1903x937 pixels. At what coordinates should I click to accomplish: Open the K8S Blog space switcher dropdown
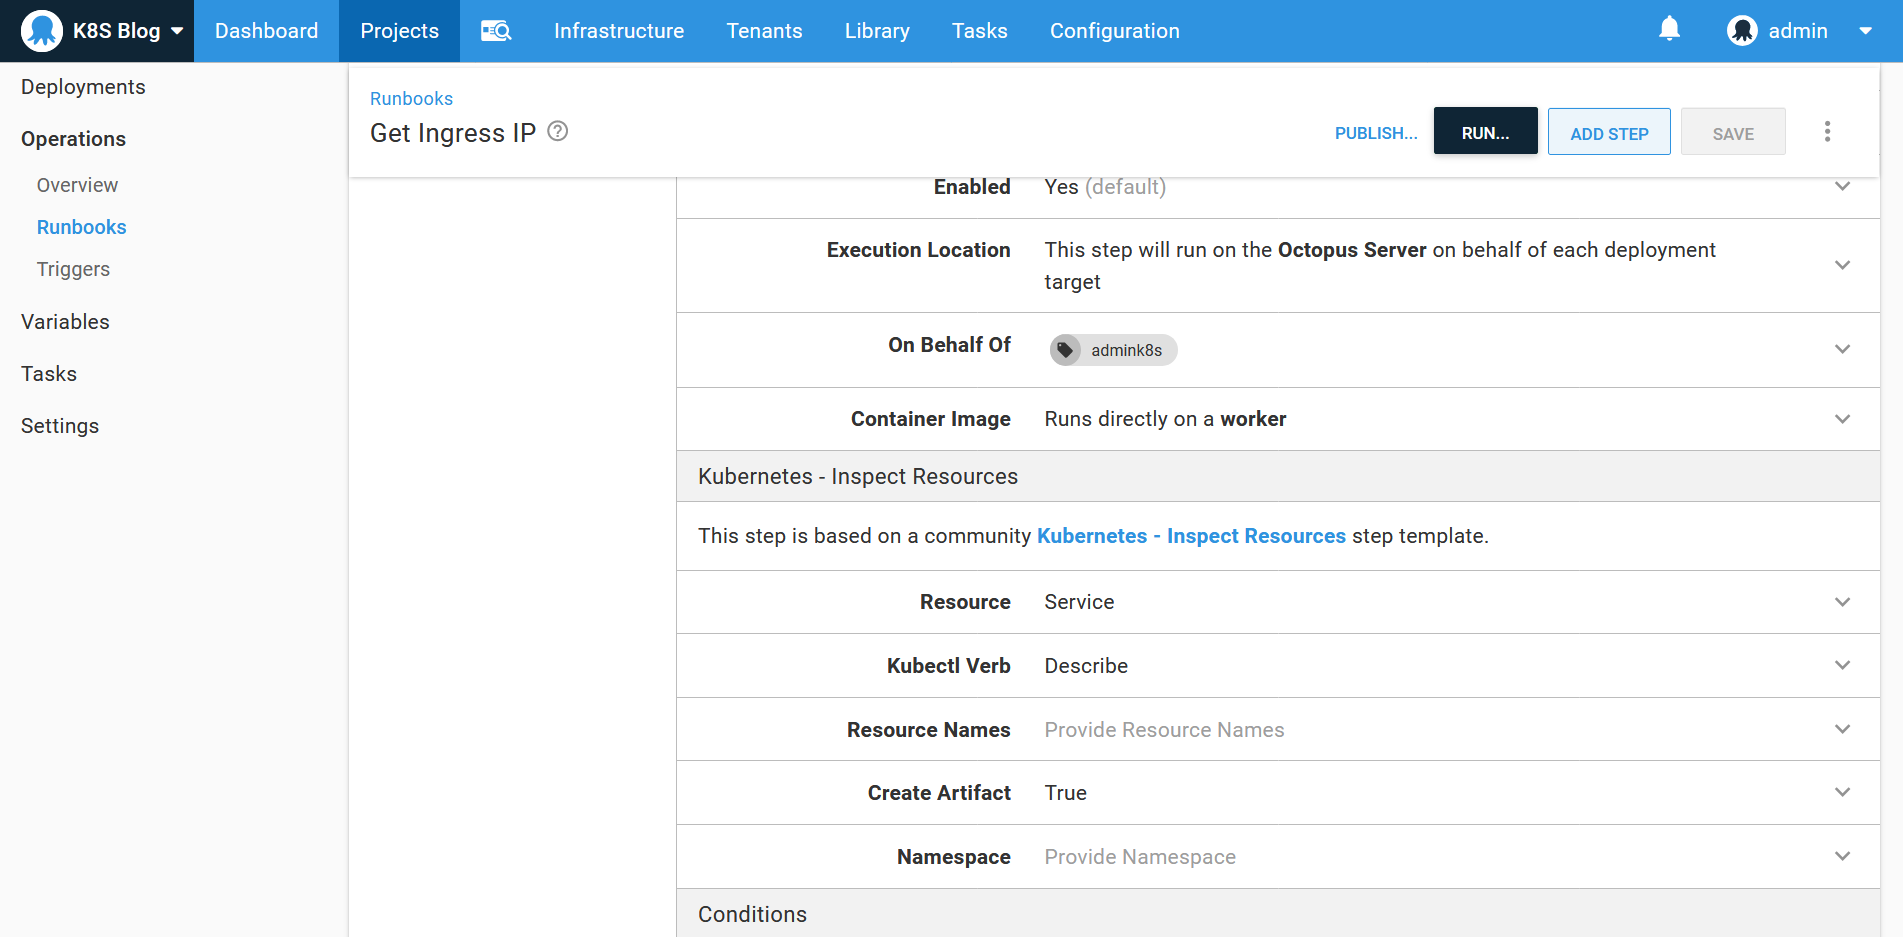pos(177,31)
